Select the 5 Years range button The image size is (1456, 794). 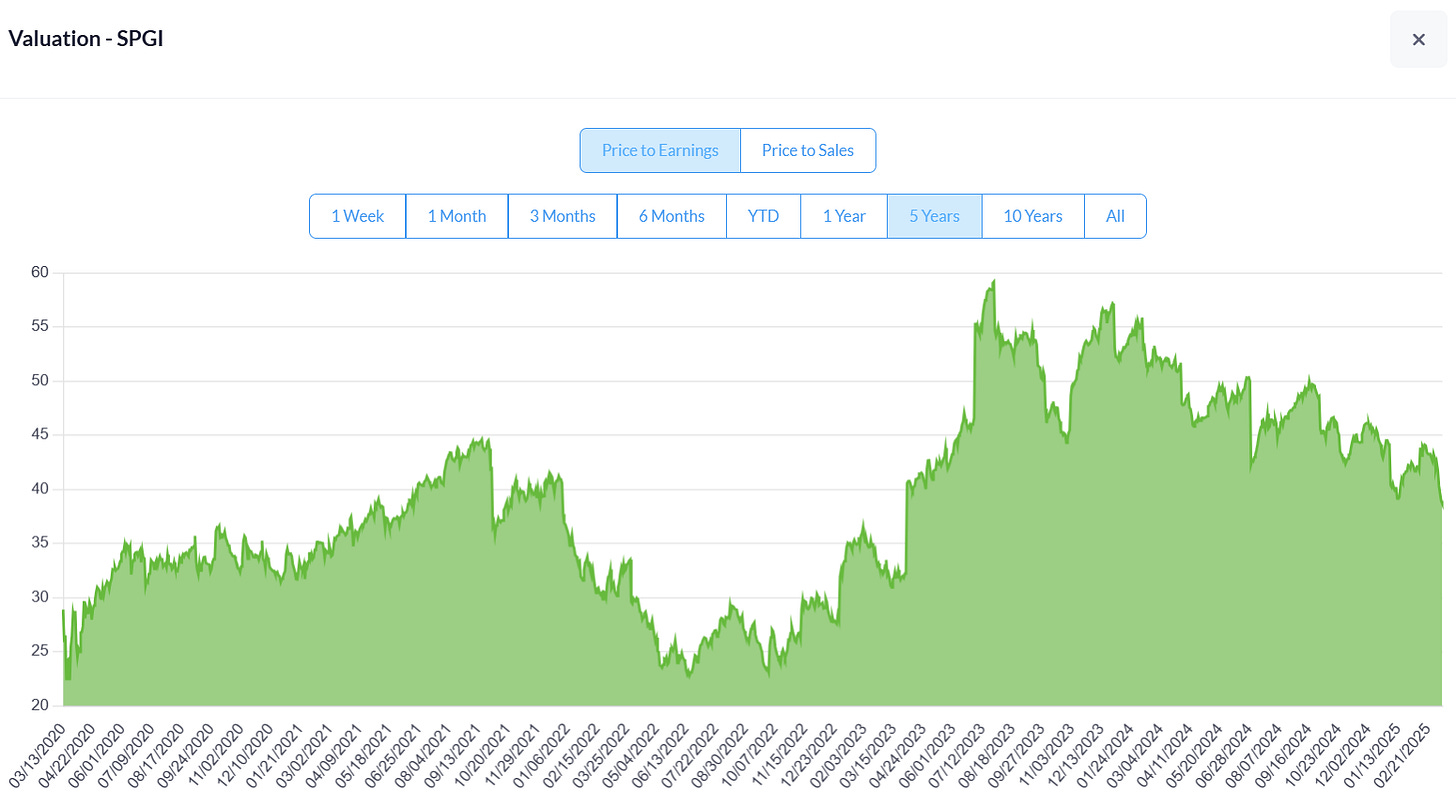pos(934,216)
